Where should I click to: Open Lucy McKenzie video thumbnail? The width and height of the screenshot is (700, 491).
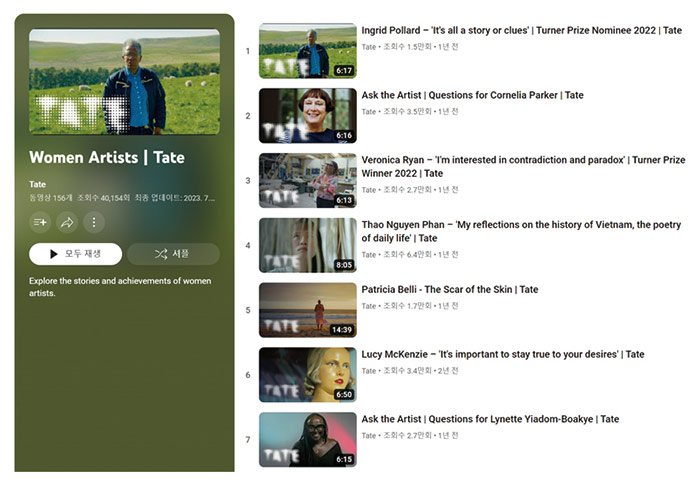[308, 374]
